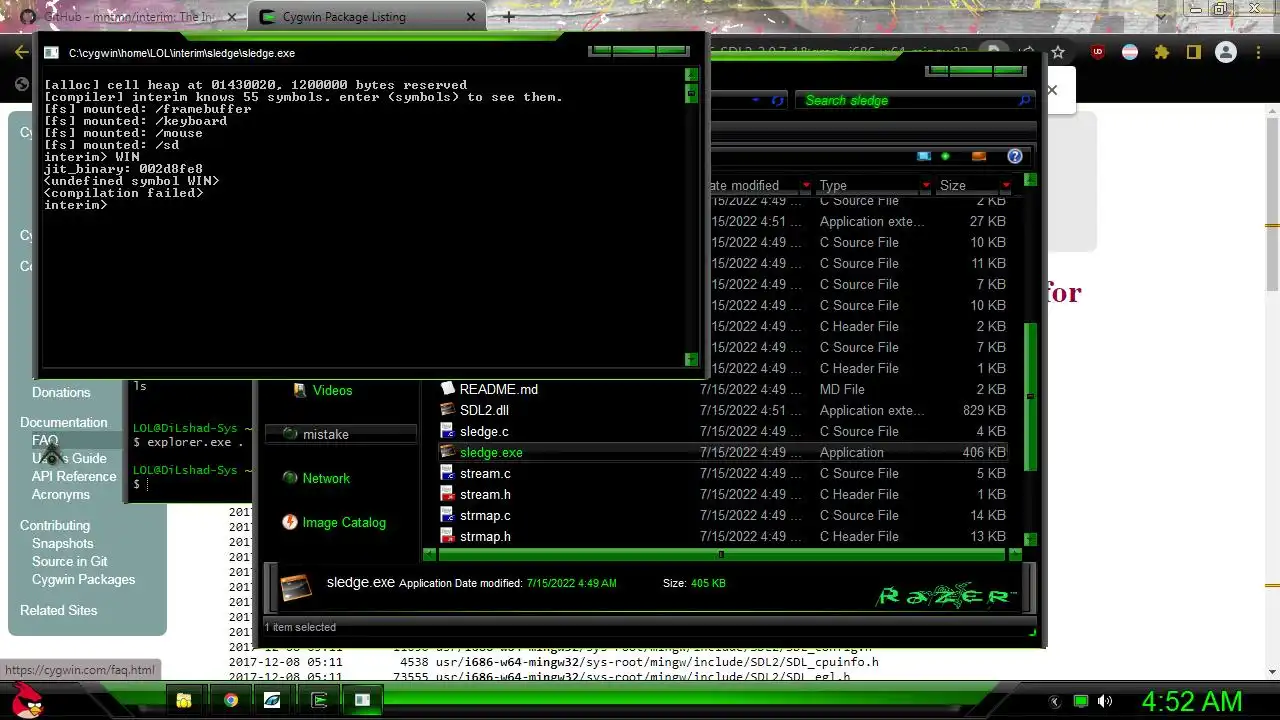Select the strmap.h file icon

[447, 536]
